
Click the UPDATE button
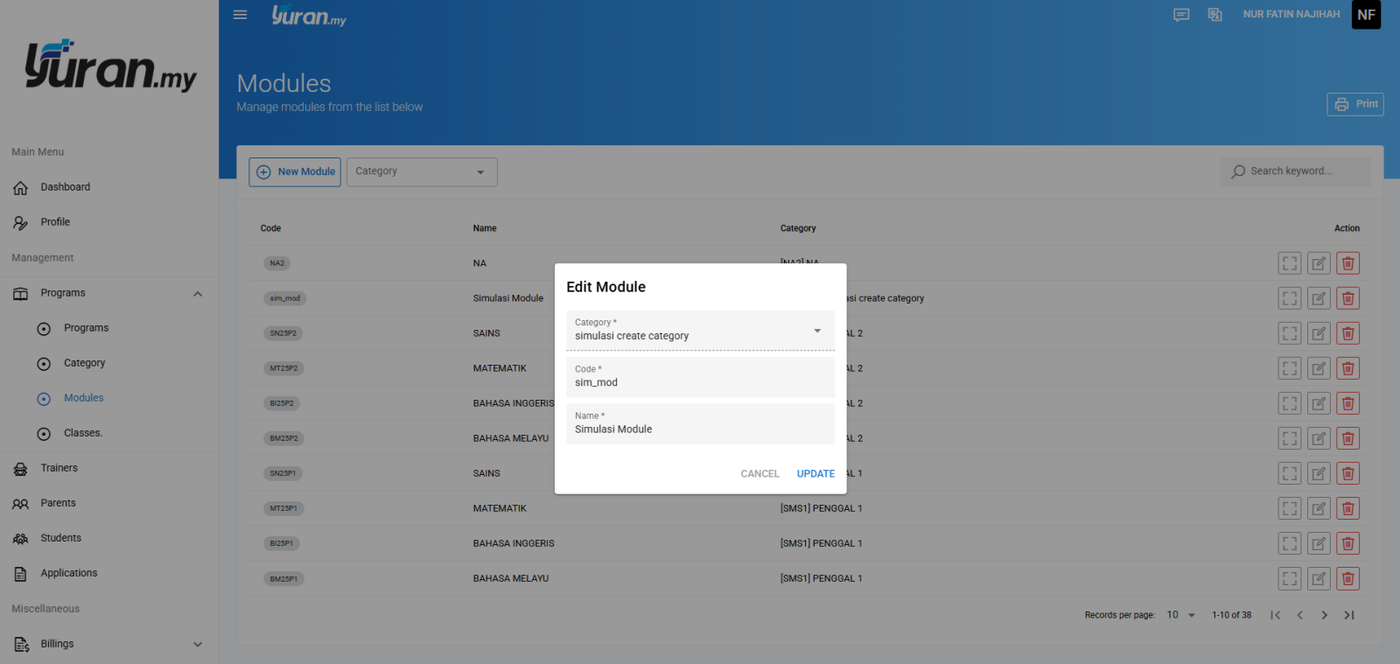816,474
